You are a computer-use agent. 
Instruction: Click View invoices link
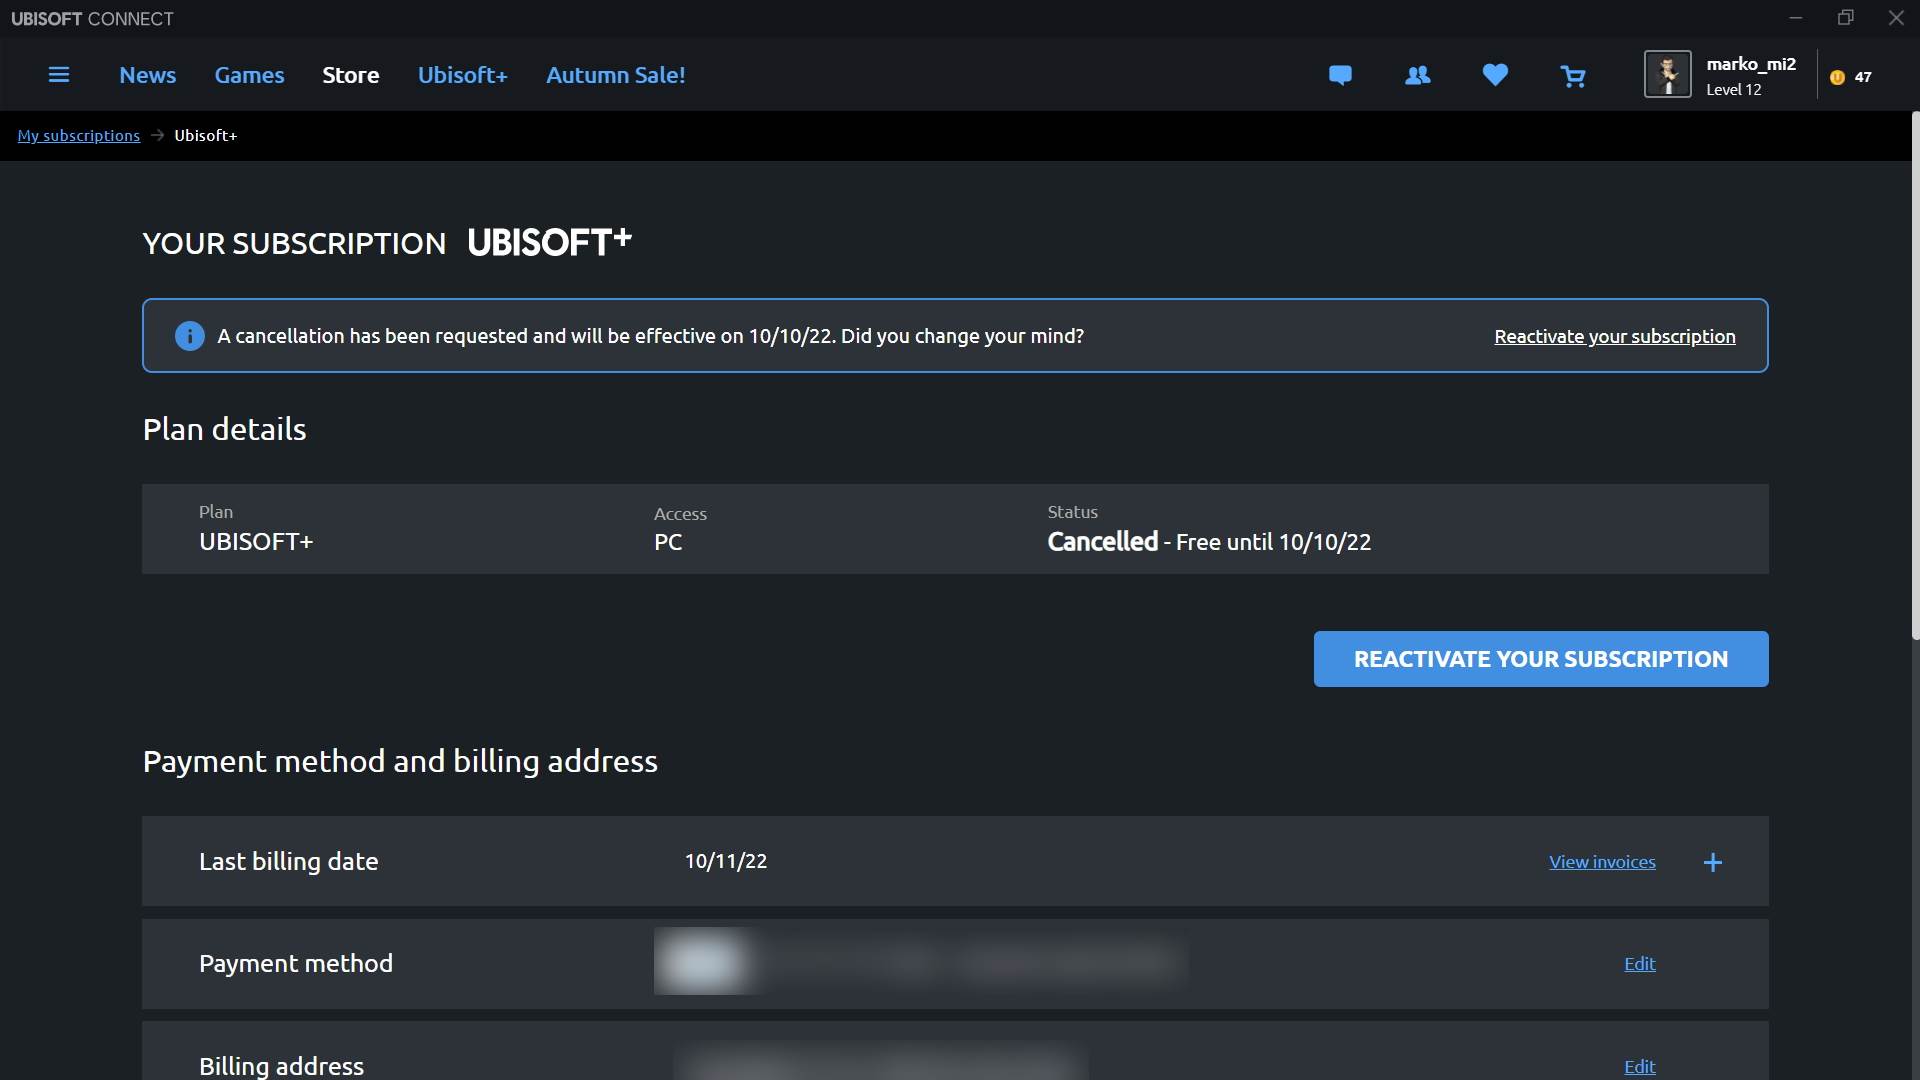(x=1602, y=861)
